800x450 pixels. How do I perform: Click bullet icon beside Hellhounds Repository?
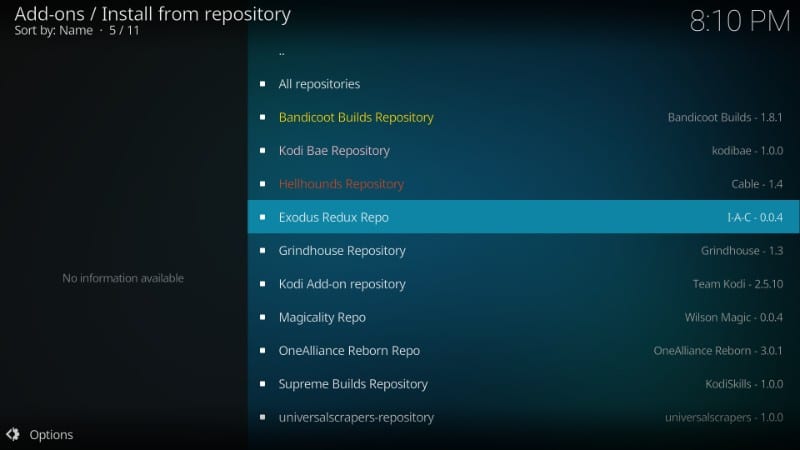coord(262,184)
